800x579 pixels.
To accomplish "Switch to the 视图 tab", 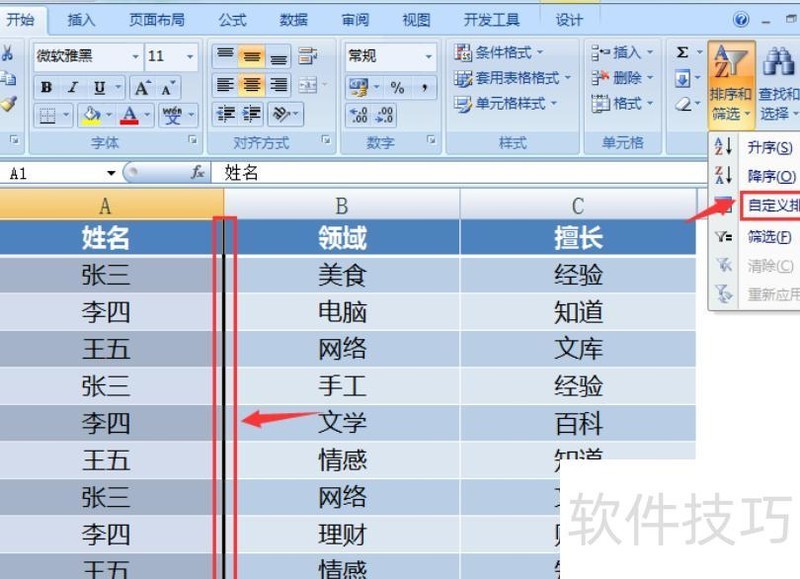I will coord(416,20).
